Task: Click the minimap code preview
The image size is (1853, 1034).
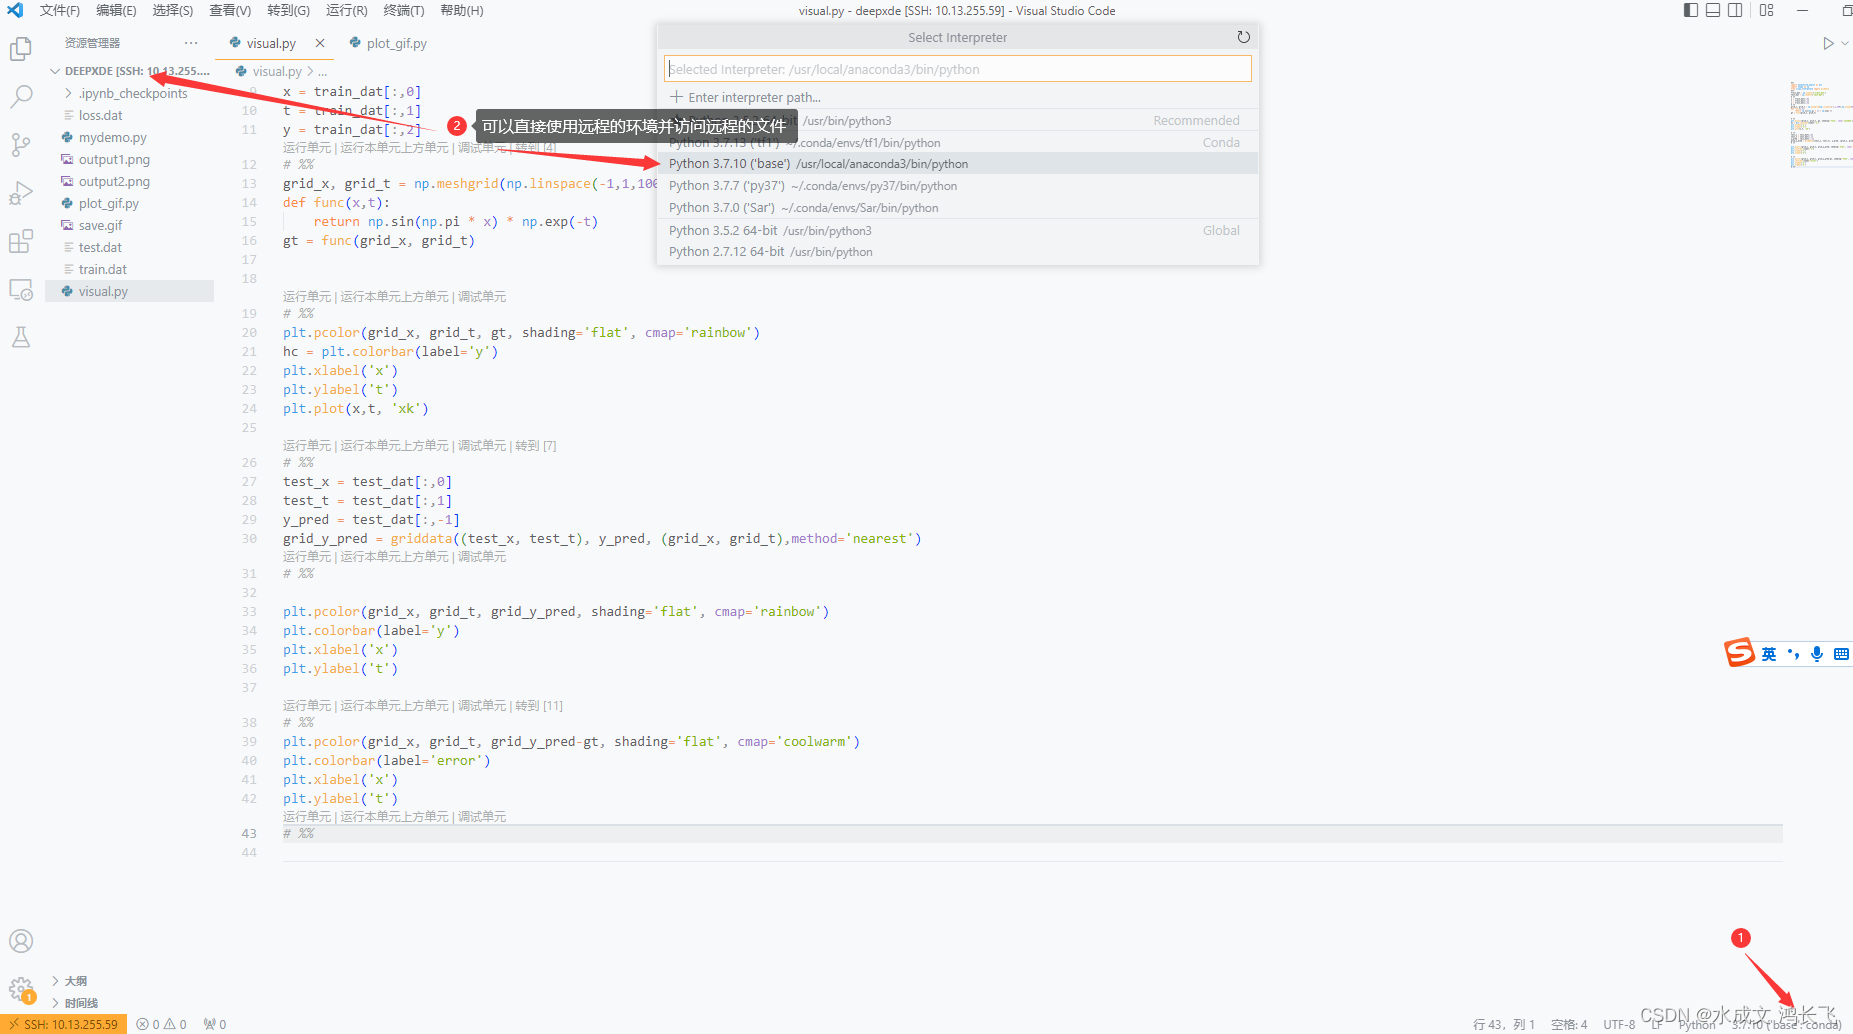Action: click(1820, 125)
